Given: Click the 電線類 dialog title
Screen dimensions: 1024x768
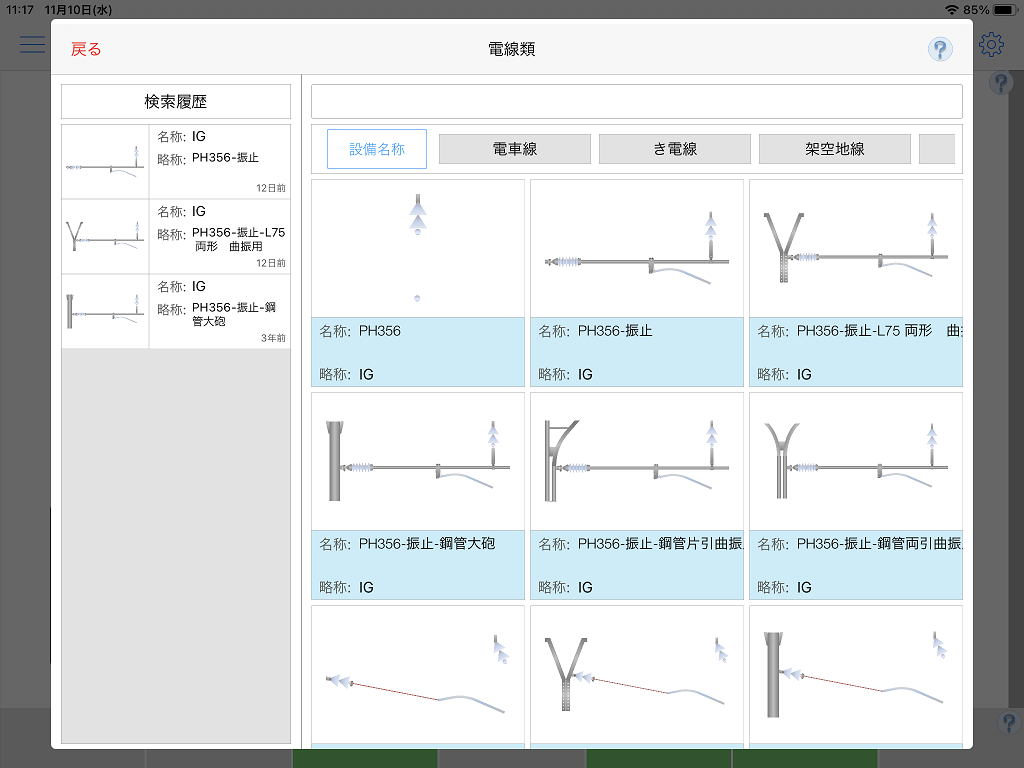Looking at the screenshot, I should pyautogui.click(x=512, y=49).
